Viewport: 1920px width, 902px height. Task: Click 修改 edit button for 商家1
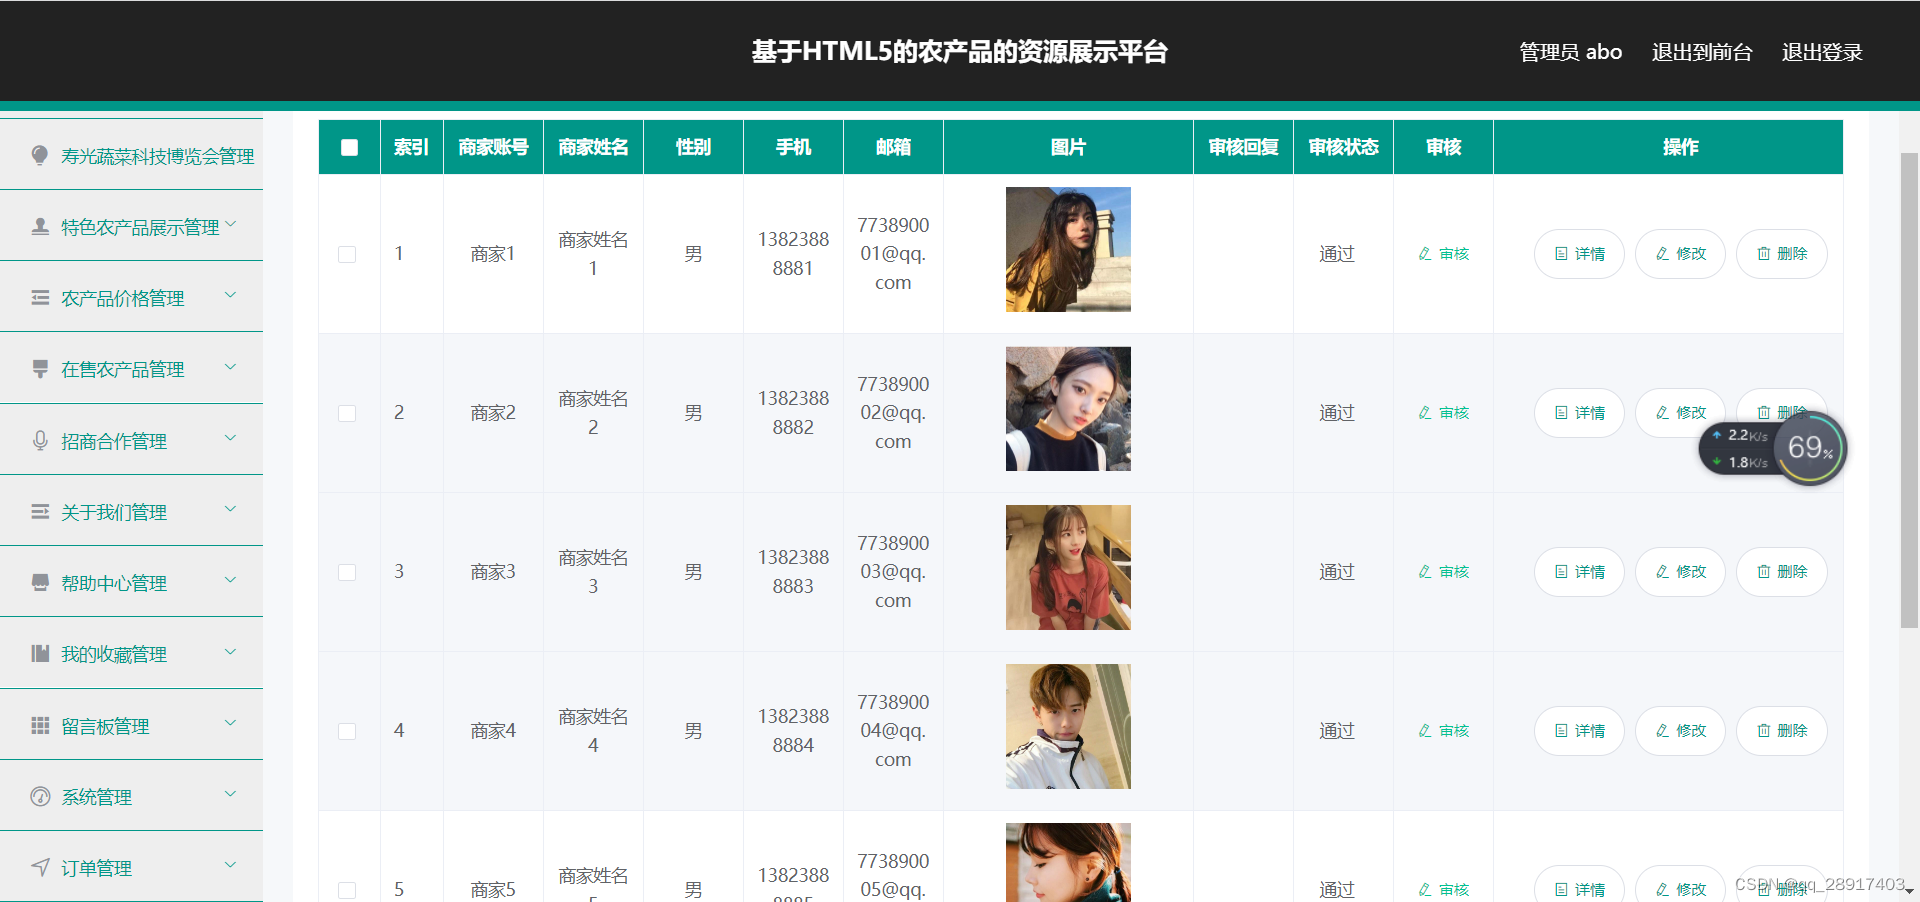[x=1680, y=254]
